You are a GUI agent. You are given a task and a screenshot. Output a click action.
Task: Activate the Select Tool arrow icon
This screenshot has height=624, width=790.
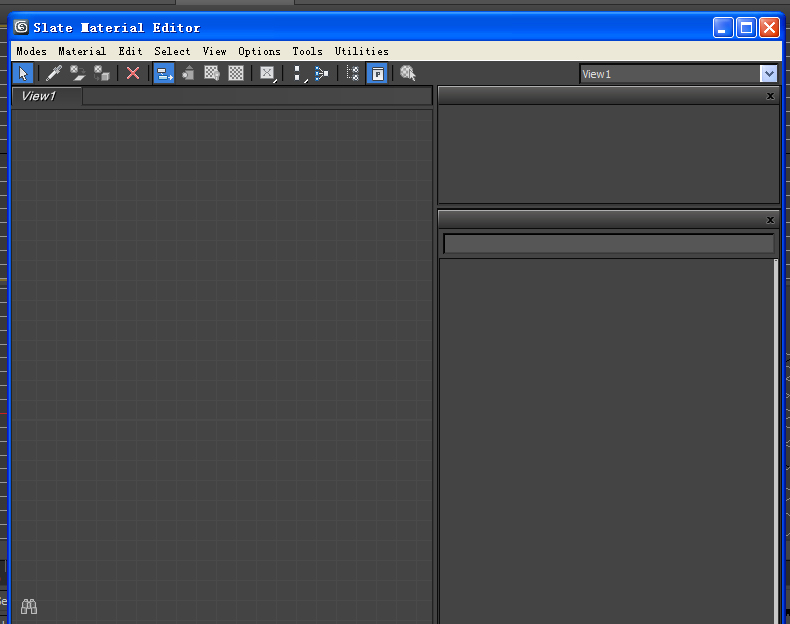click(x=23, y=74)
